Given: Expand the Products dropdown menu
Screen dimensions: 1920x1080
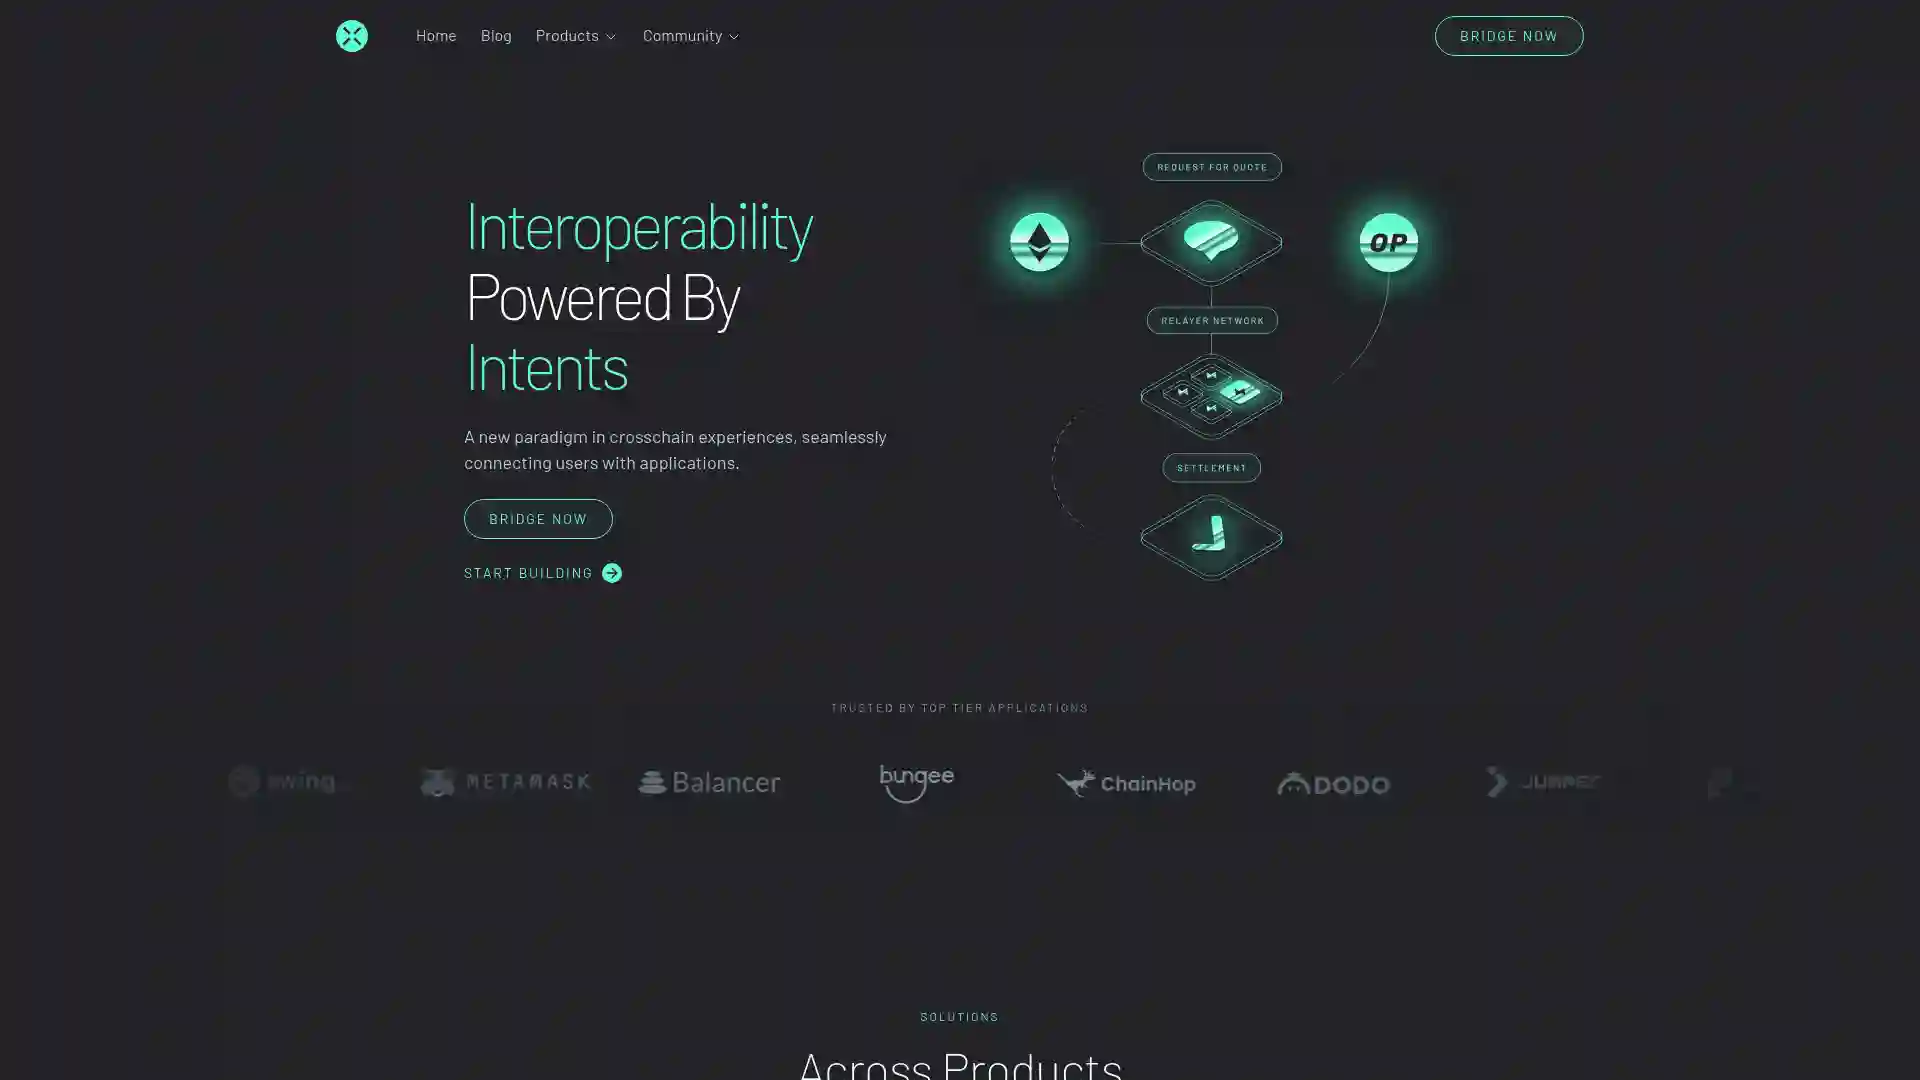Looking at the screenshot, I should click(576, 36).
